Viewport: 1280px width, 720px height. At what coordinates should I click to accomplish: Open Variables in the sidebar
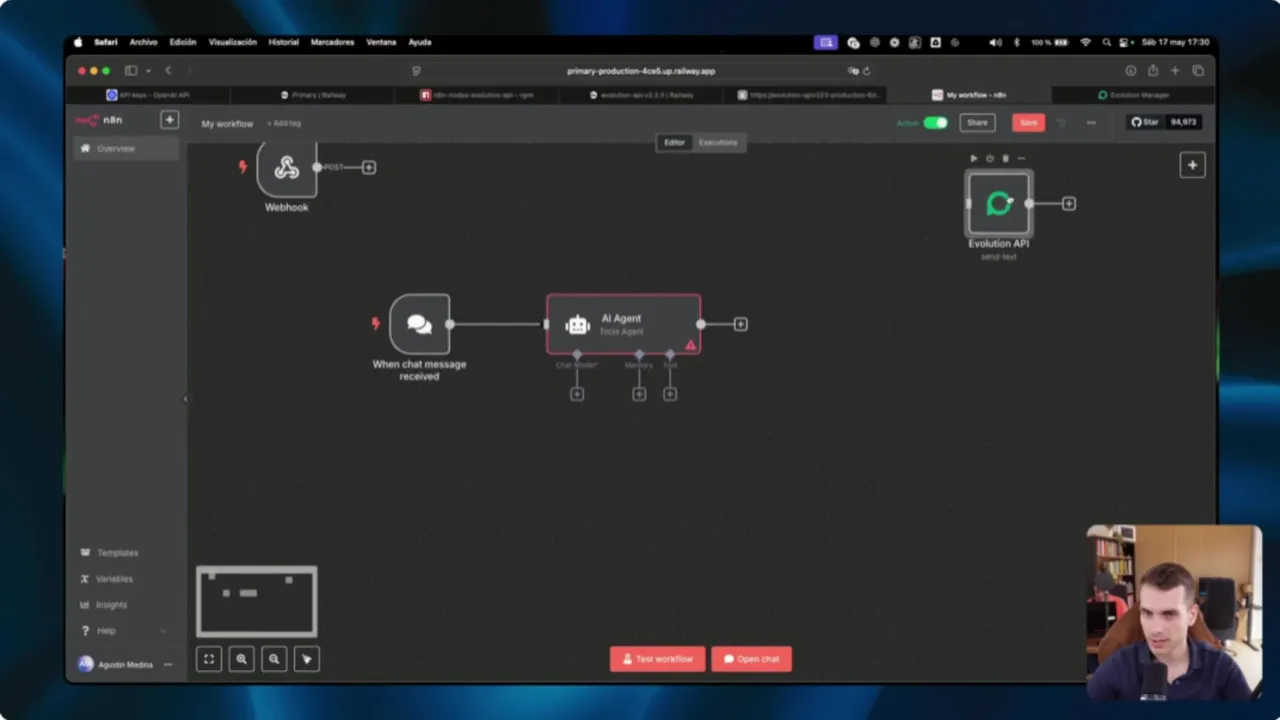point(114,579)
